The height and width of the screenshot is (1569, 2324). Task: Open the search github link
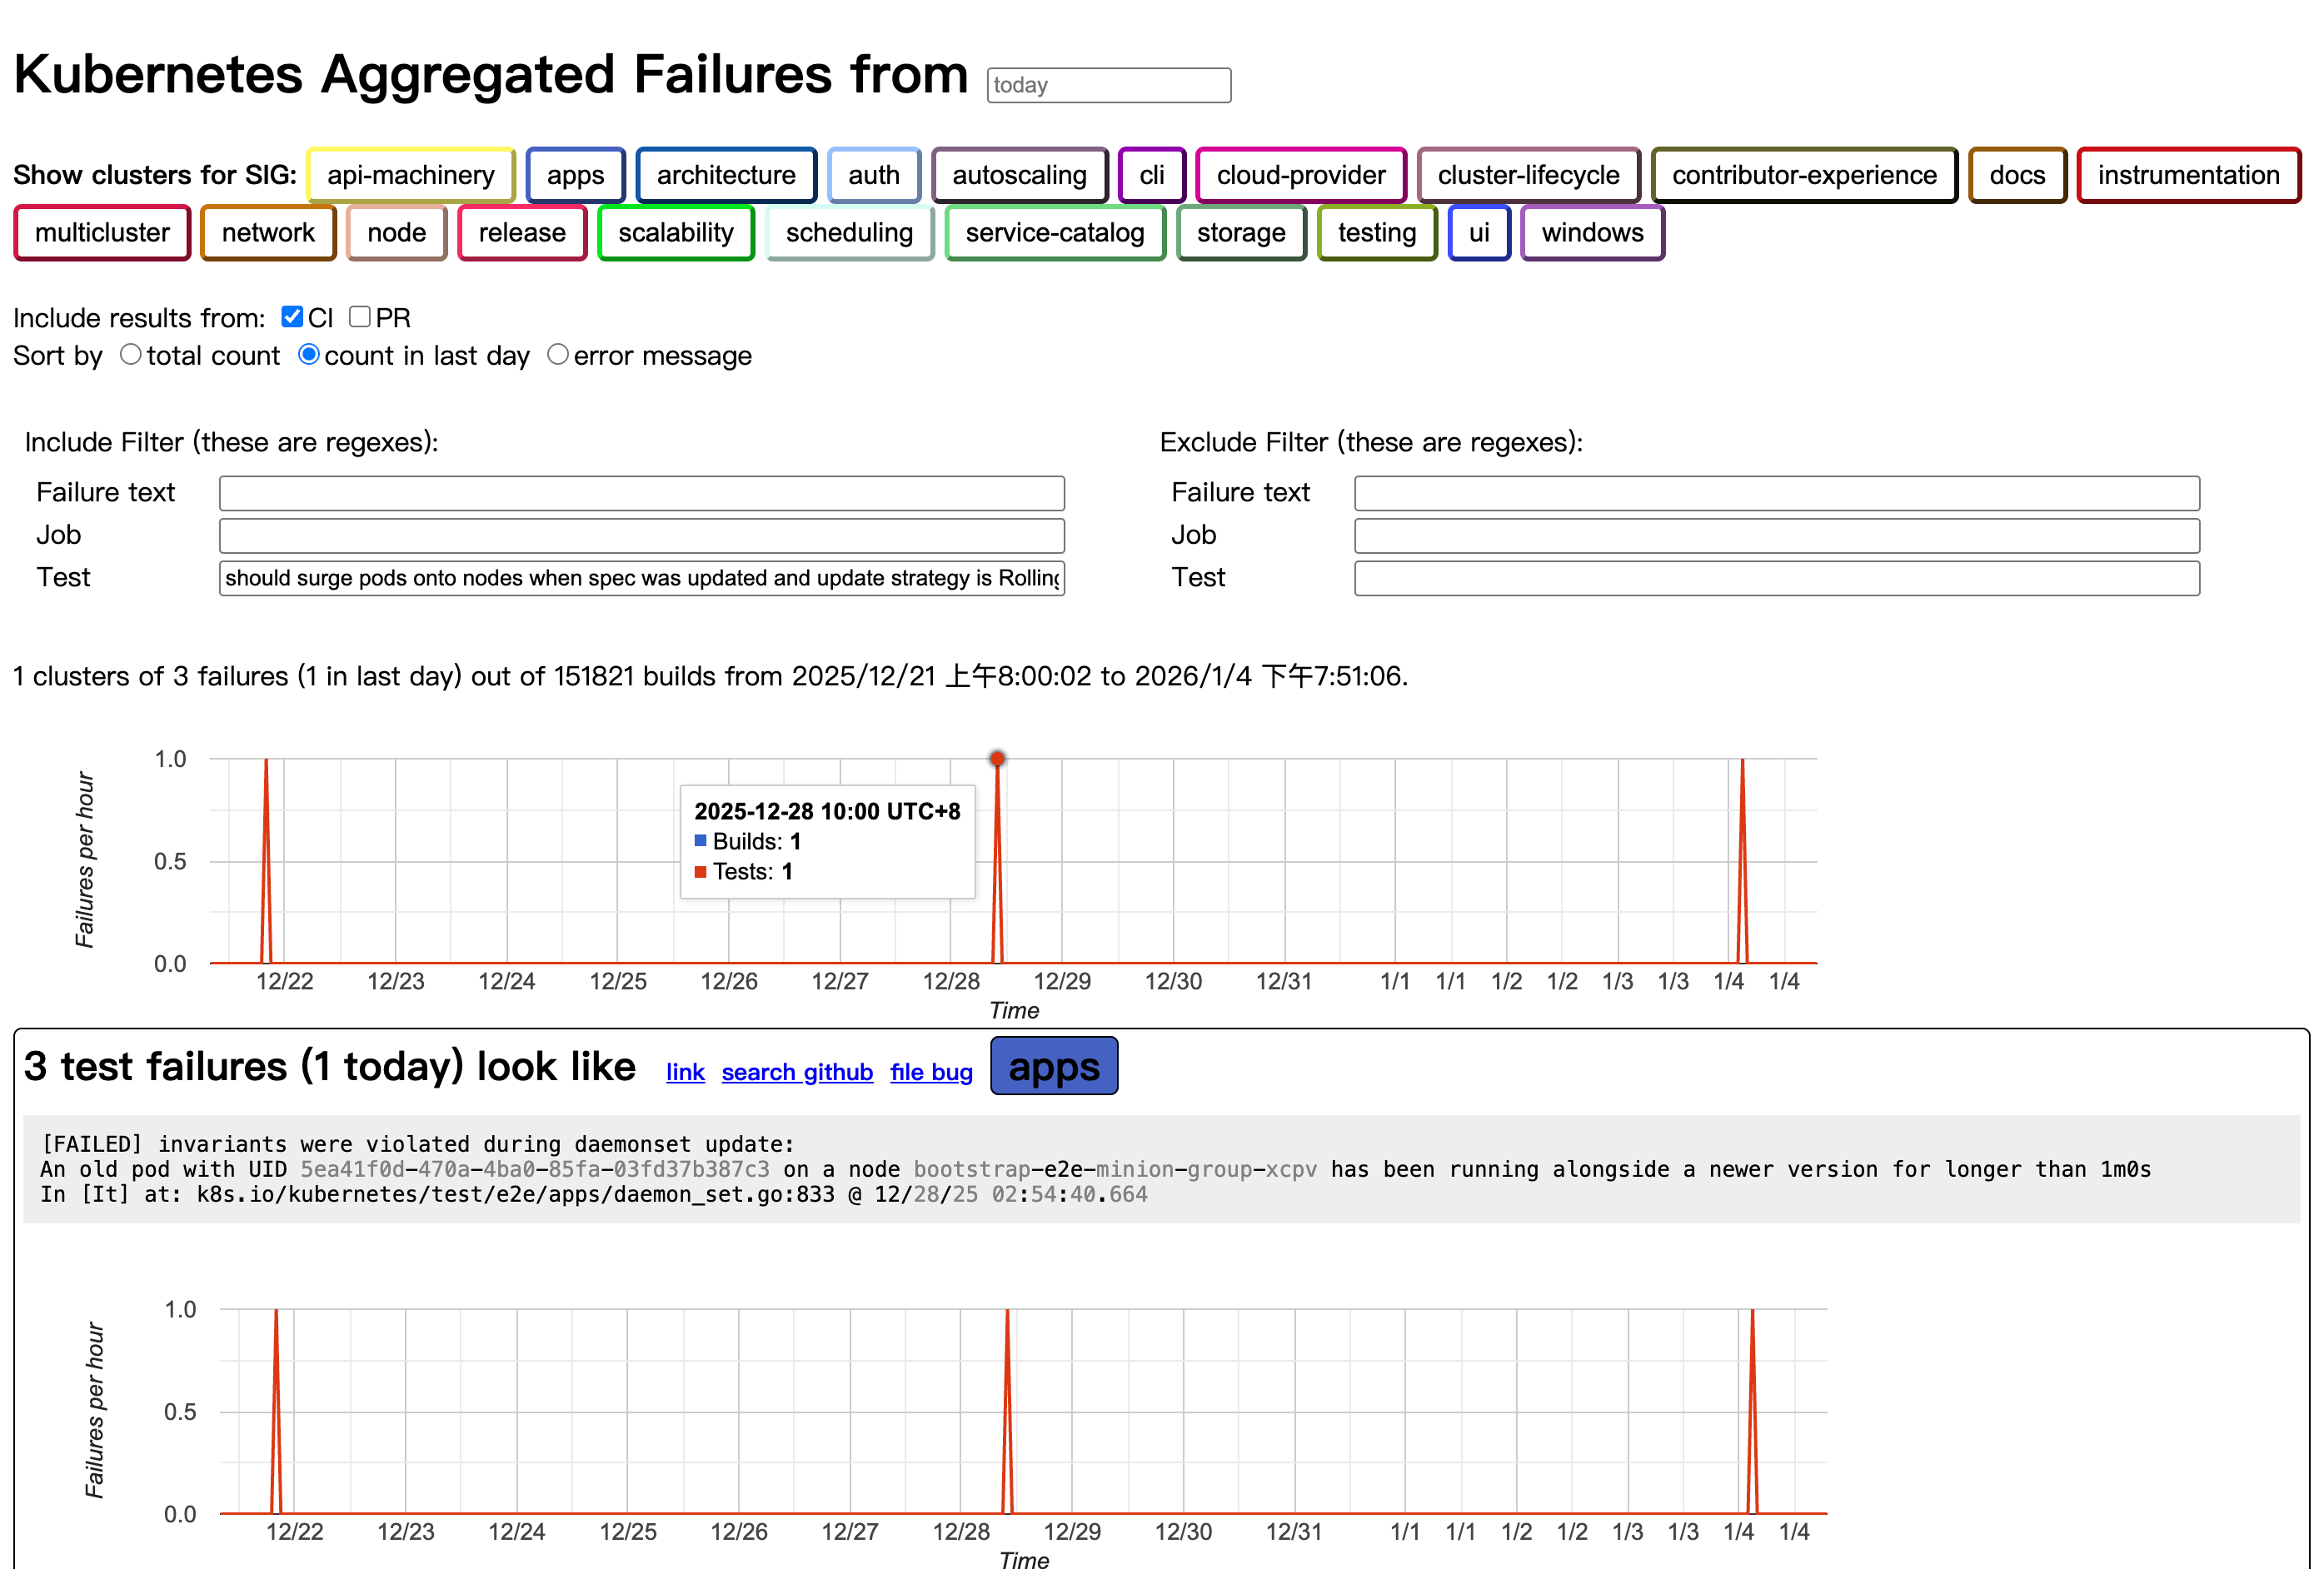point(797,1072)
